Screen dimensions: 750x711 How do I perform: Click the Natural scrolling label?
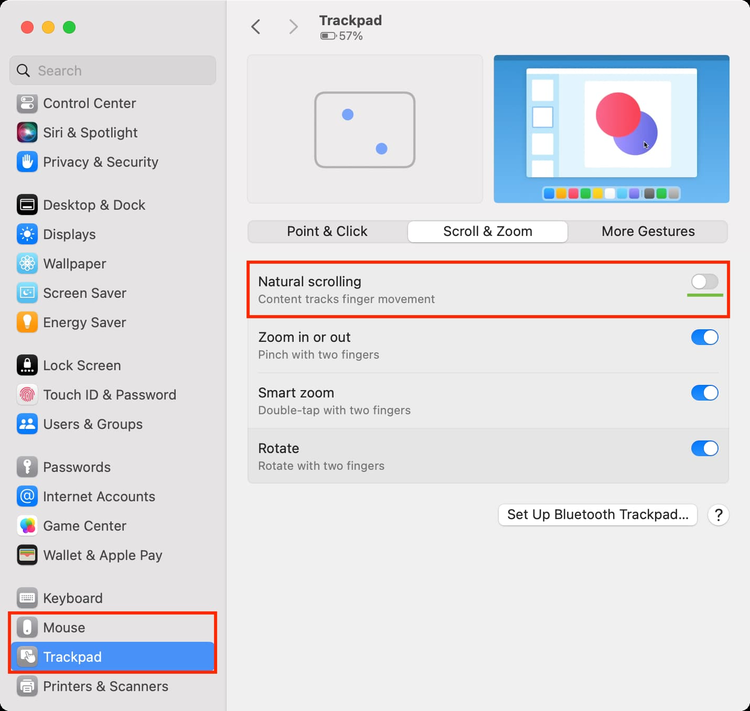pyautogui.click(x=309, y=281)
